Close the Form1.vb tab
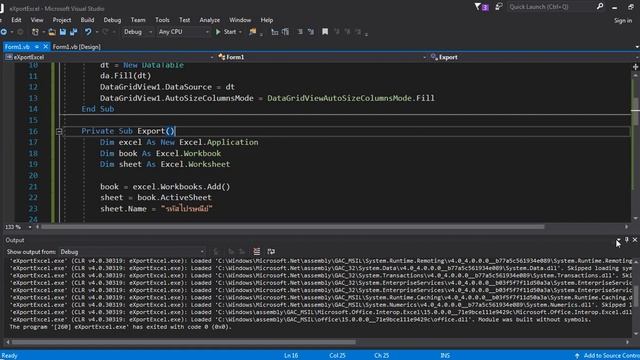Viewport: 640px width, 360px height. coord(45,47)
